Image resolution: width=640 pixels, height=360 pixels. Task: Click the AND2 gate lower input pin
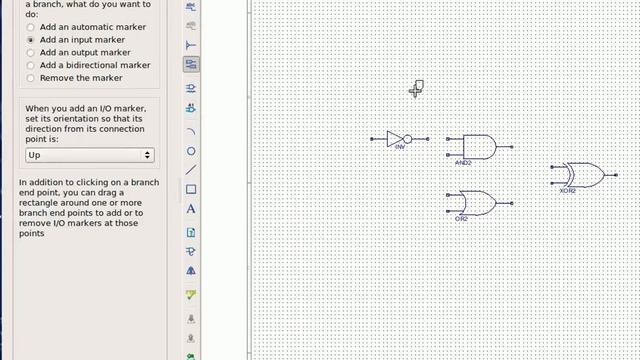pyautogui.click(x=448, y=155)
